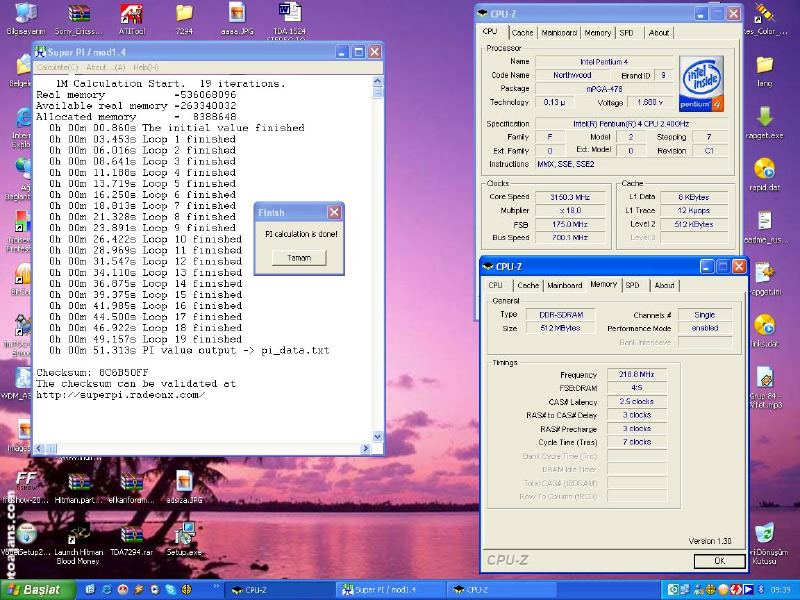This screenshot has height=600, width=800.
Task: Click the Super PI horizontal scrollbar right arrow
Action: [x=365, y=449]
